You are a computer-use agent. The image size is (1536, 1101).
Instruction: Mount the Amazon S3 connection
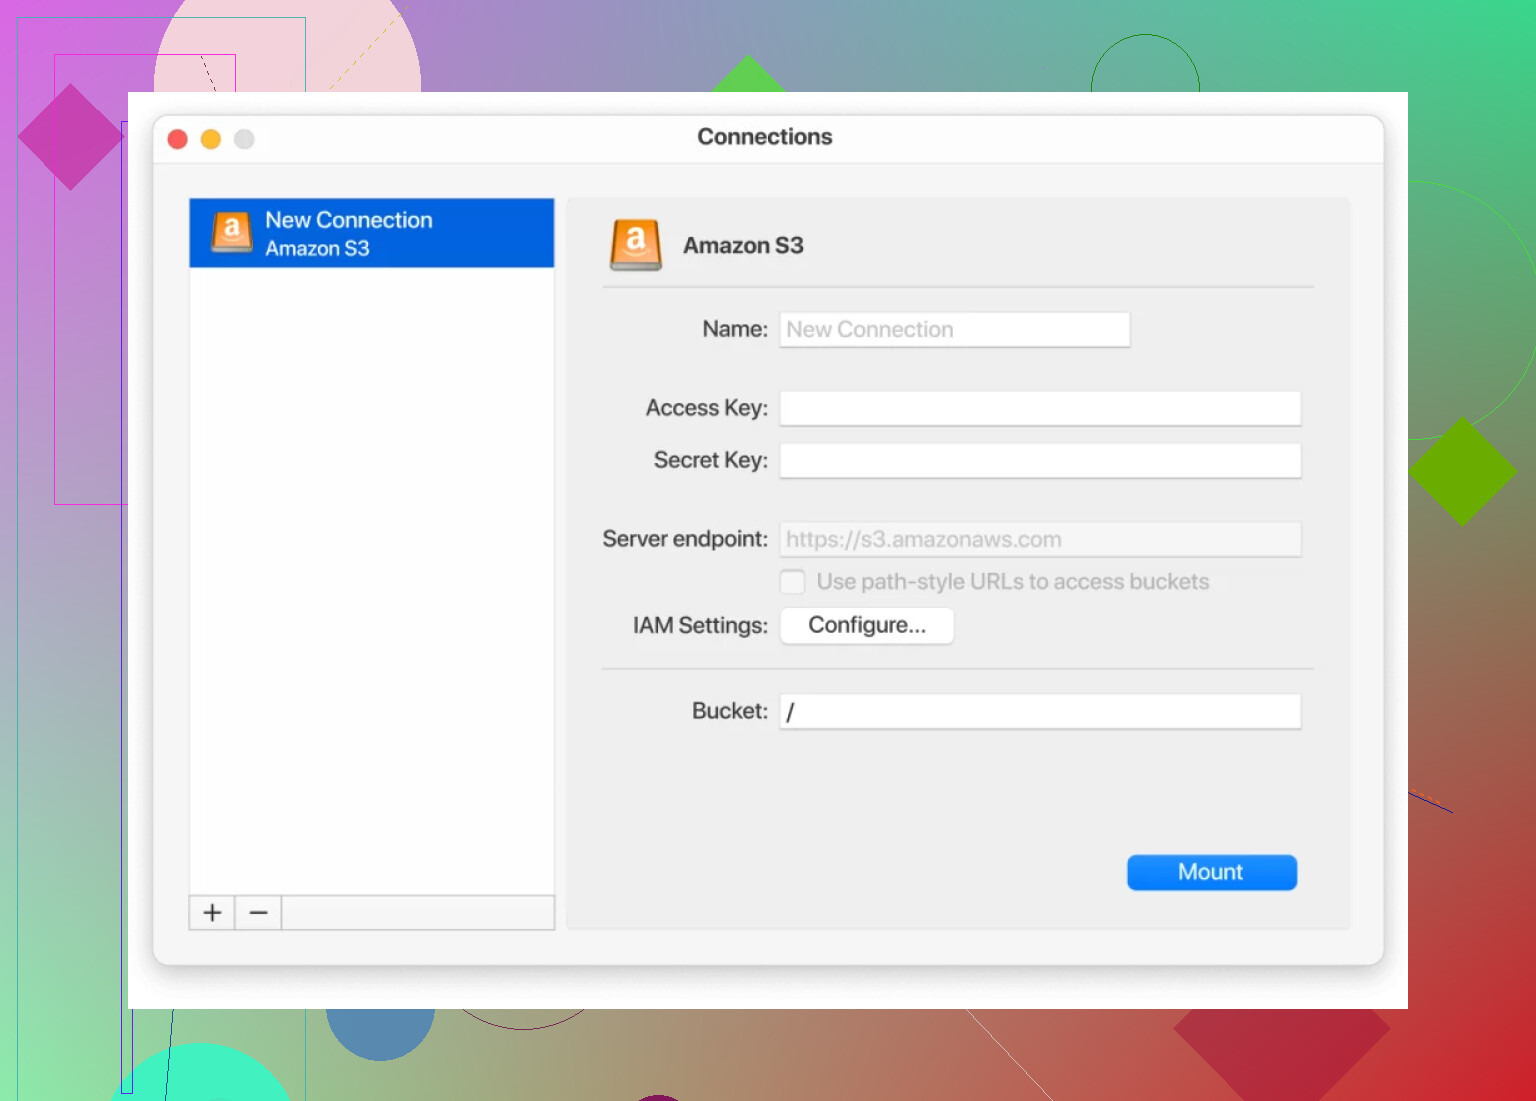1212,872
